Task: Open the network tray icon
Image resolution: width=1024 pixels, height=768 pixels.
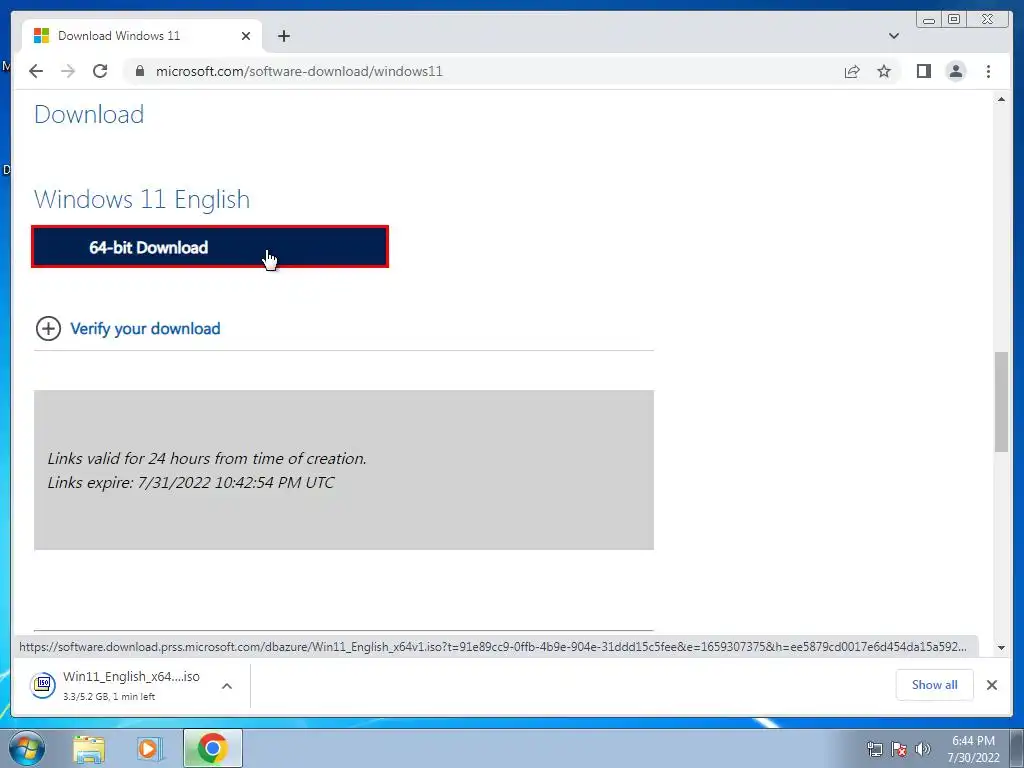Action: 874,749
